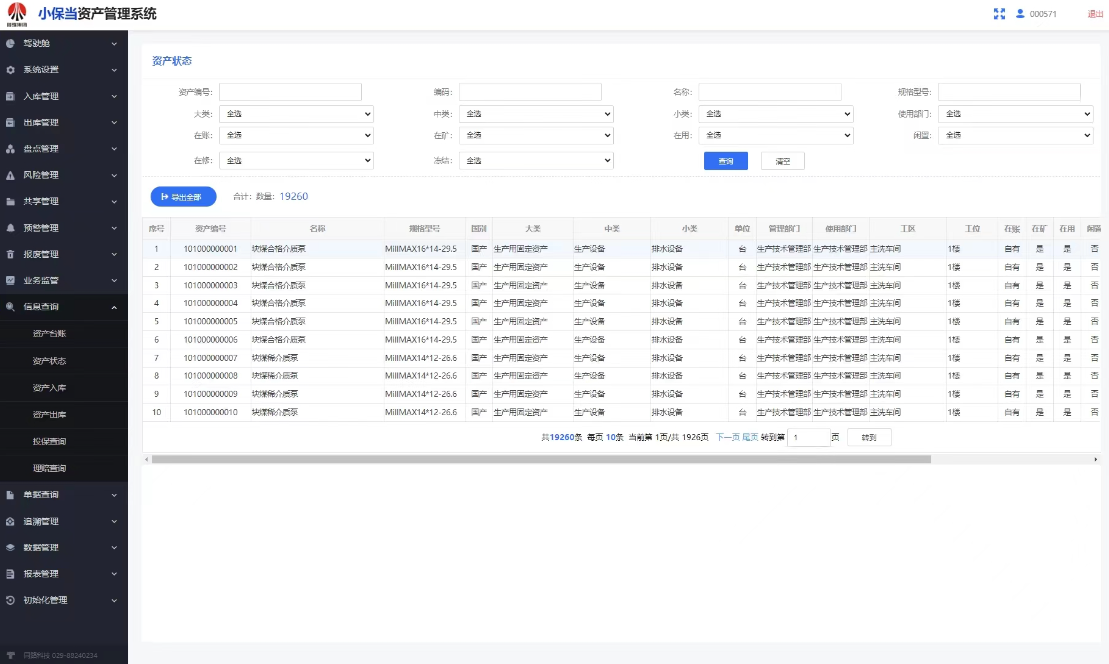Click the warning triangle icon for 风险管理

pos(10,175)
